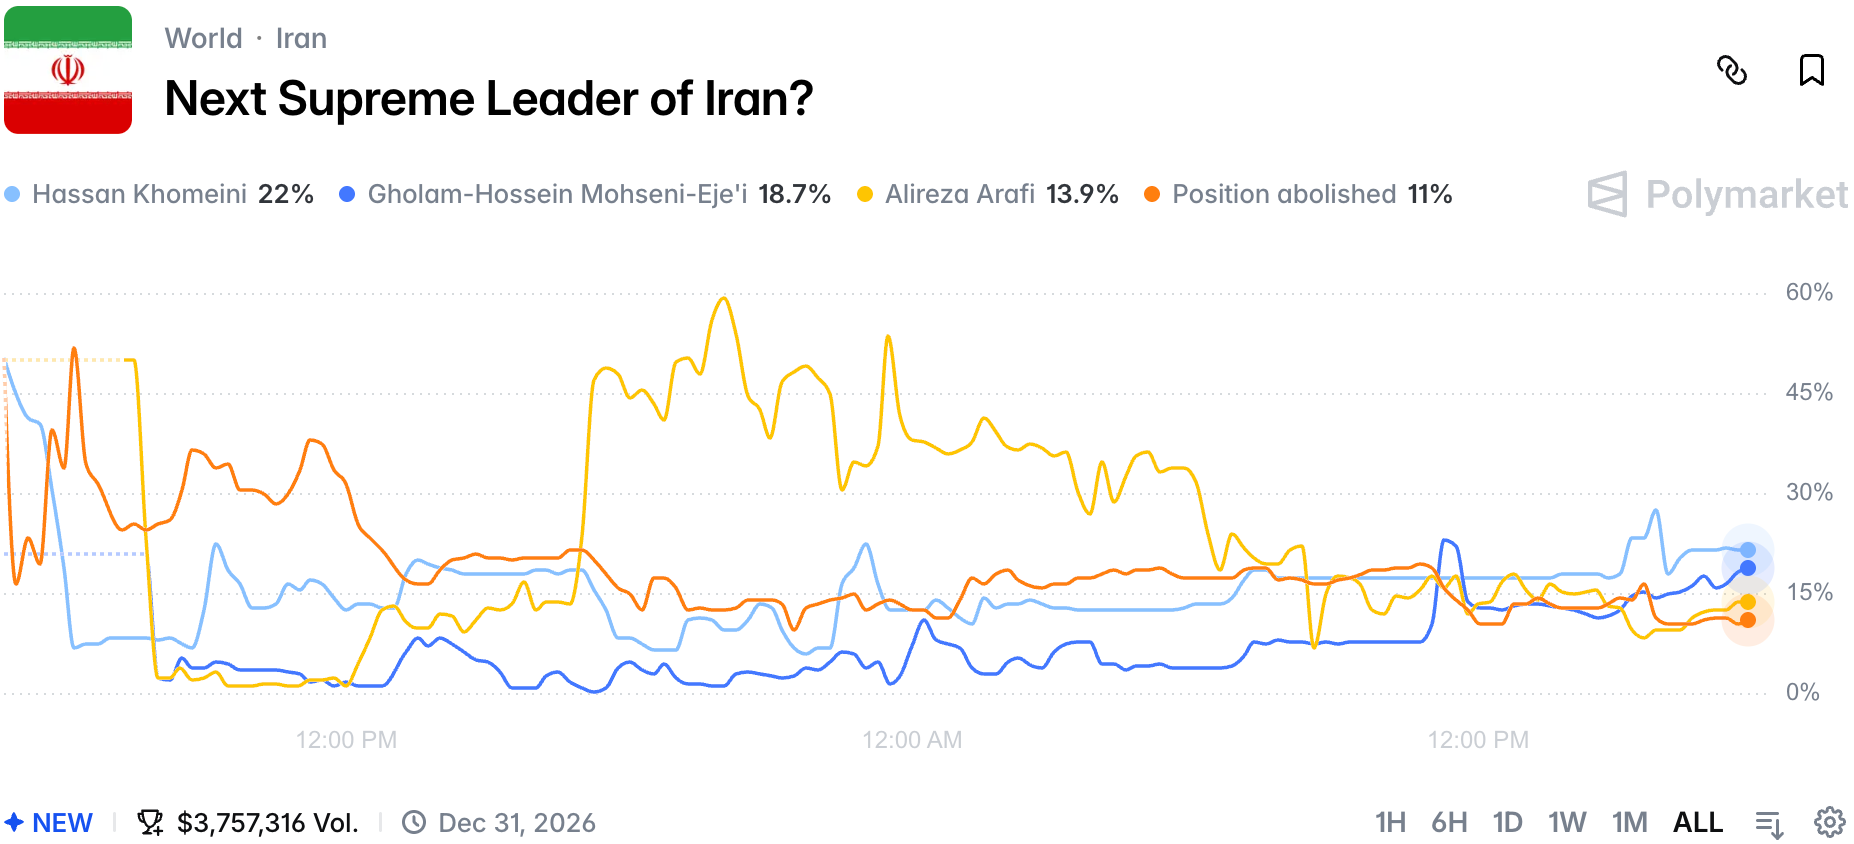Select the 1H time range
Screen dimensions: 1854x844
pyautogui.click(x=1389, y=822)
